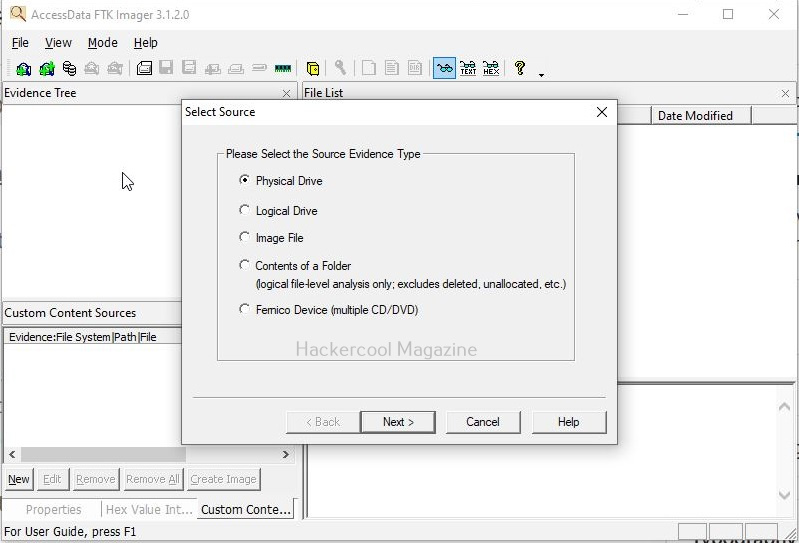Image resolution: width=799 pixels, height=543 pixels.
Task: Switch to the HEX view mode icon
Action: pyautogui.click(x=490, y=69)
